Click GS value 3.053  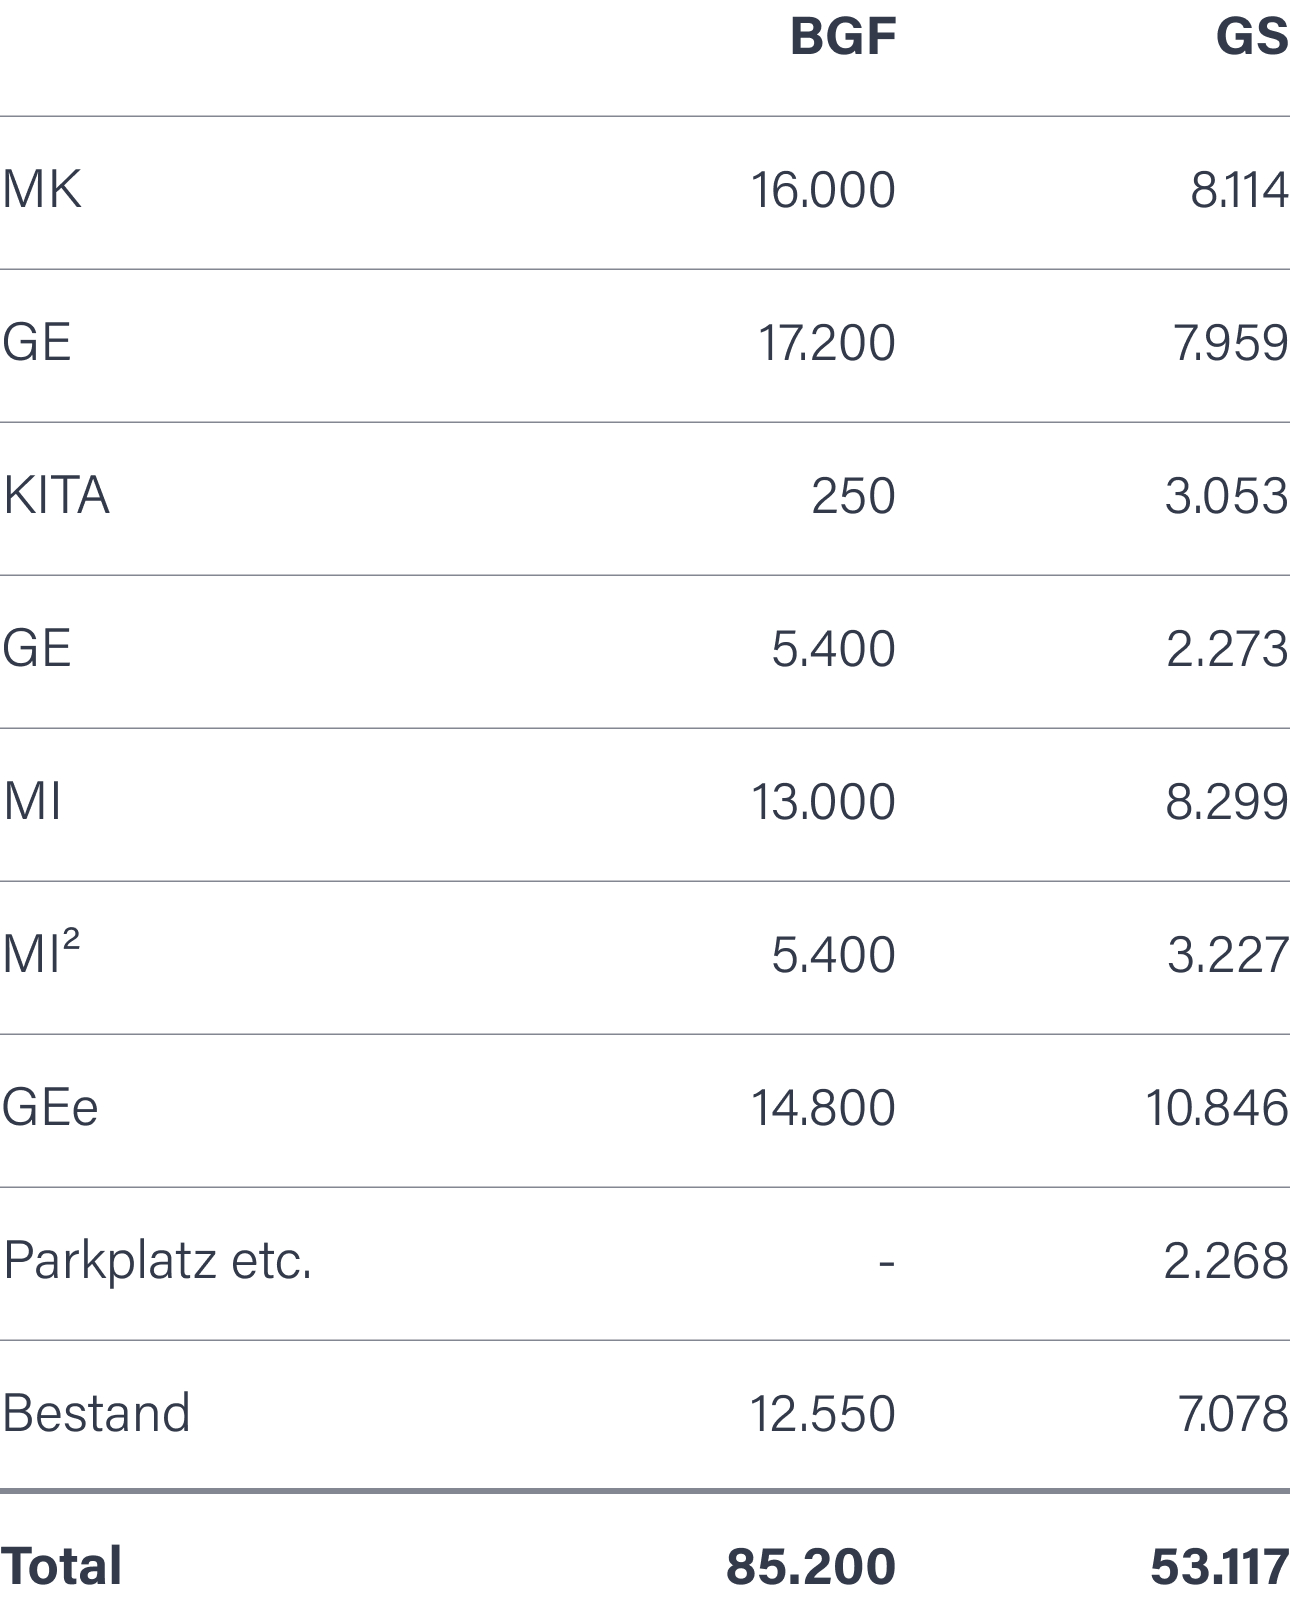[x=1227, y=495]
